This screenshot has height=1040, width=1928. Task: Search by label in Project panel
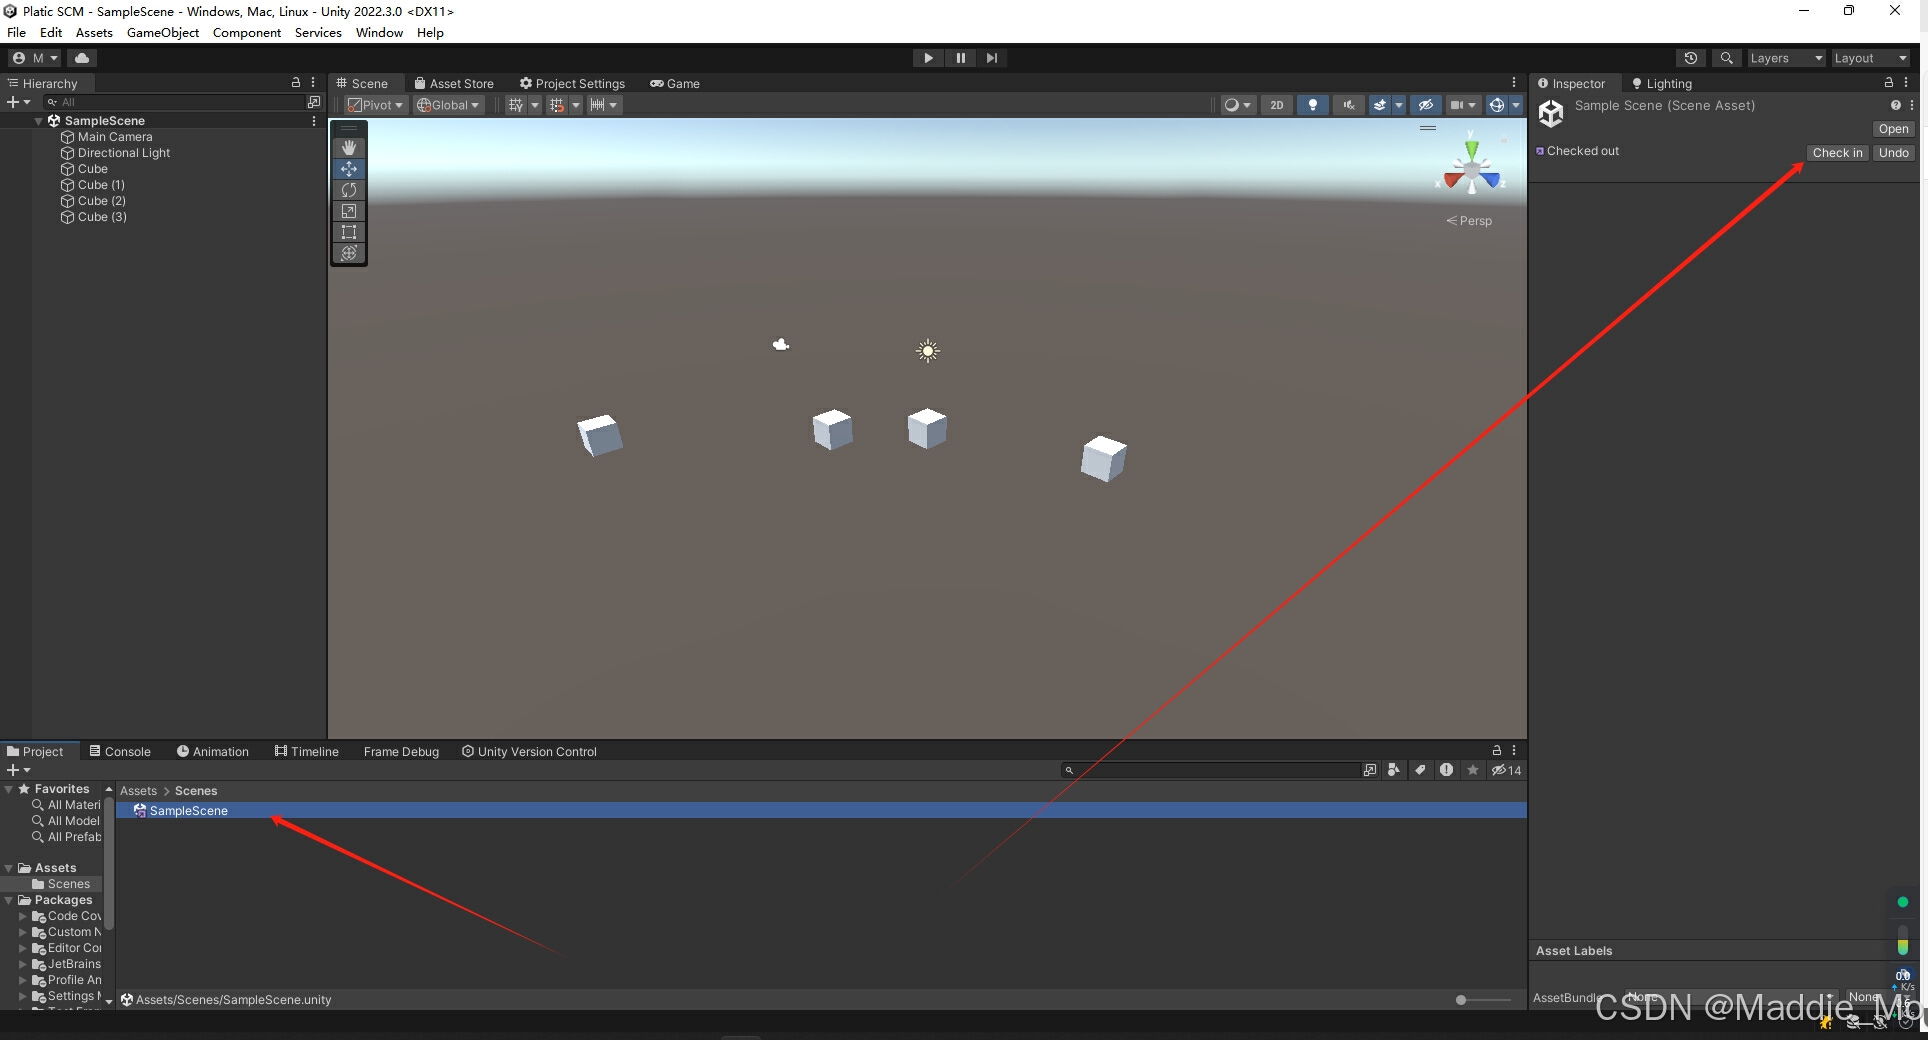tap(1420, 770)
